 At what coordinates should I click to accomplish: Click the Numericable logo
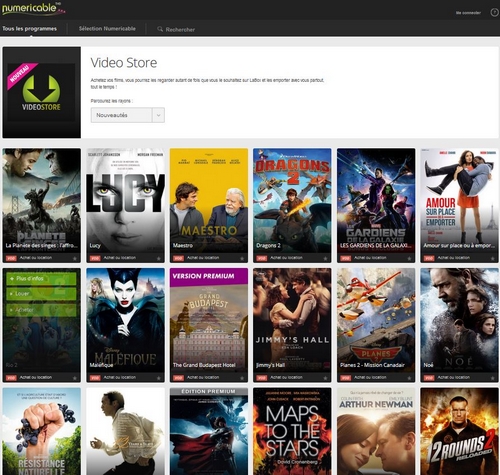[33, 8]
